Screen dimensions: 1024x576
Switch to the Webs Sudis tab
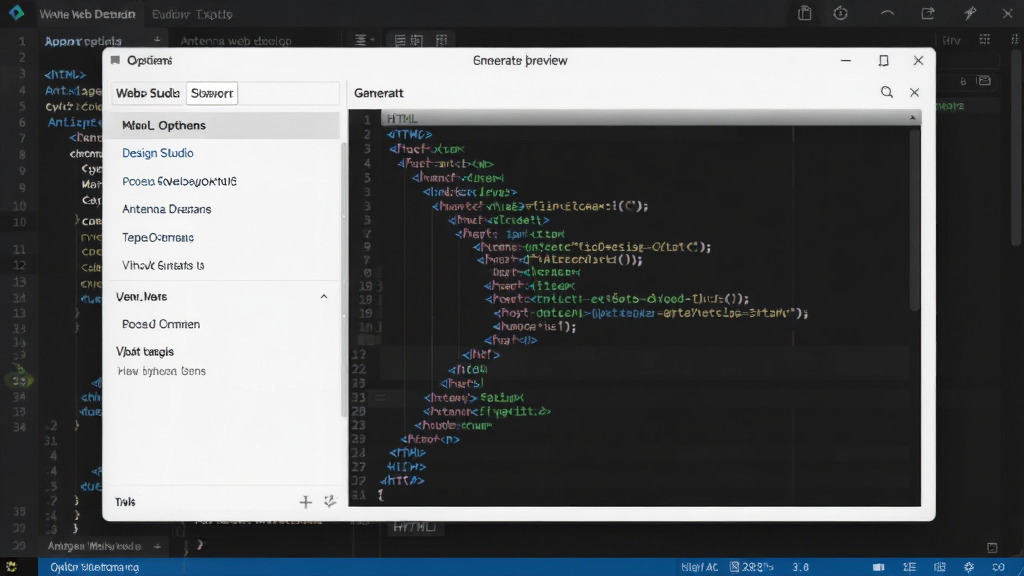point(148,93)
